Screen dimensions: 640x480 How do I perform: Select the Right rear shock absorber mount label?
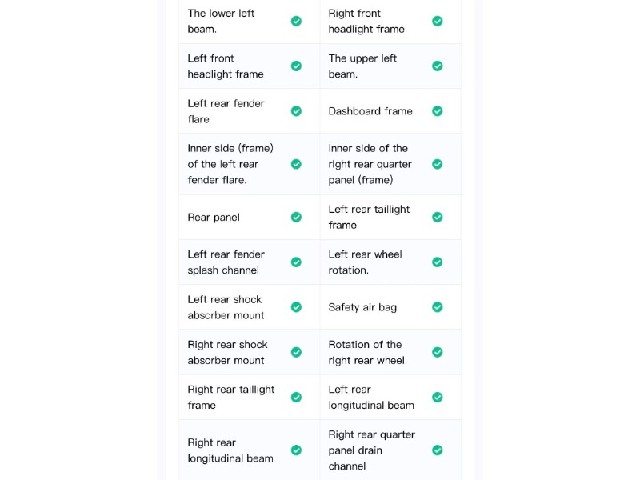pyautogui.click(x=227, y=352)
